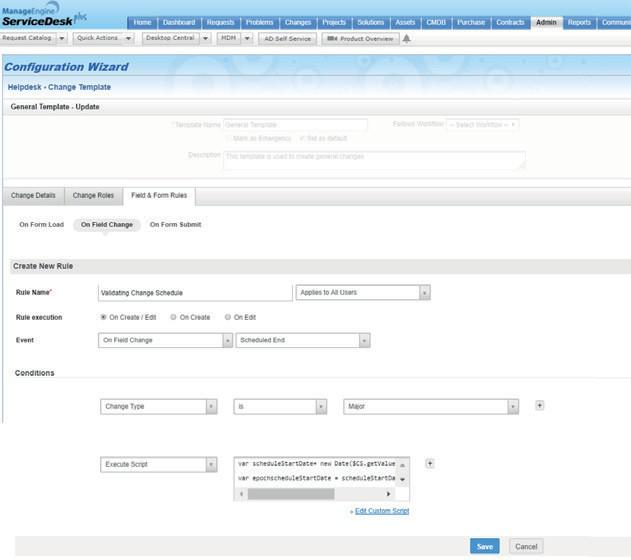Open the Reports tab
The height and width of the screenshot is (560, 631).
pos(579,23)
